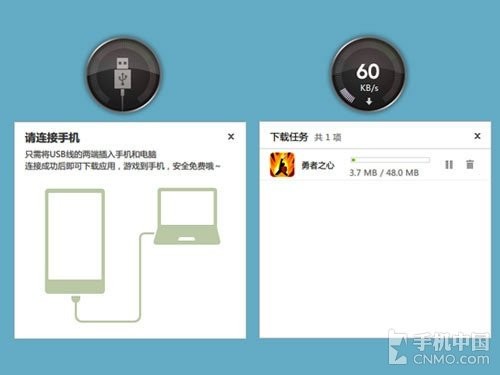
Task: Close the 请连接手机 panel
Action: click(231, 136)
